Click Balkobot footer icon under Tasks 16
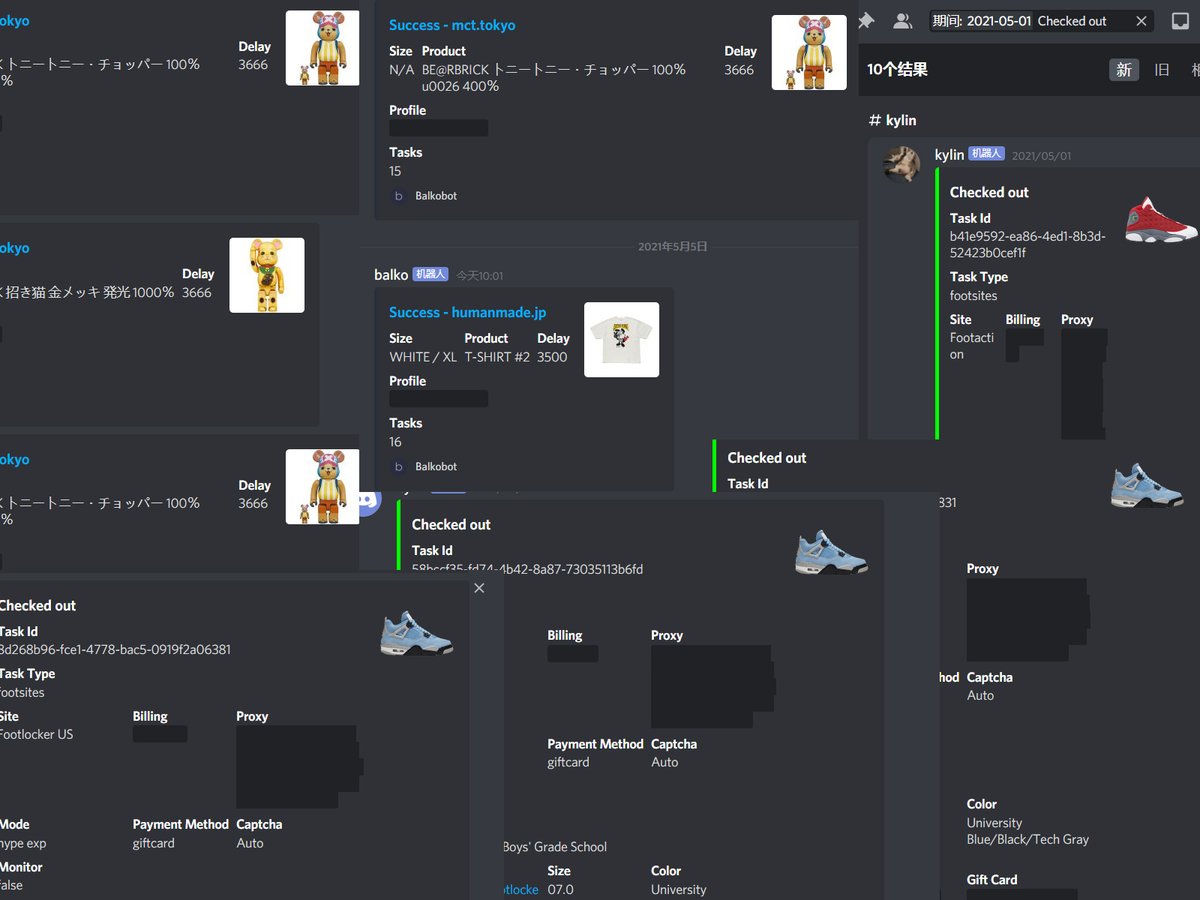Image resolution: width=1200 pixels, height=900 pixels. click(398, 467)
